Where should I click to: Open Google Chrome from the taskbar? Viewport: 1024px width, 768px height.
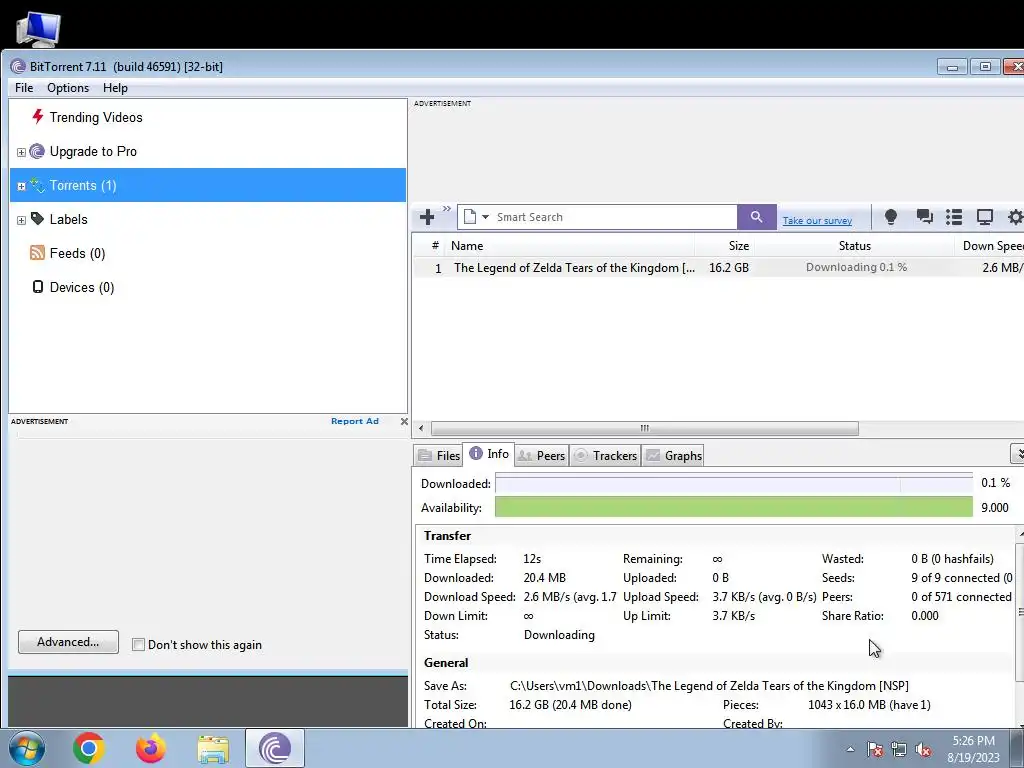tap(89, 748)
